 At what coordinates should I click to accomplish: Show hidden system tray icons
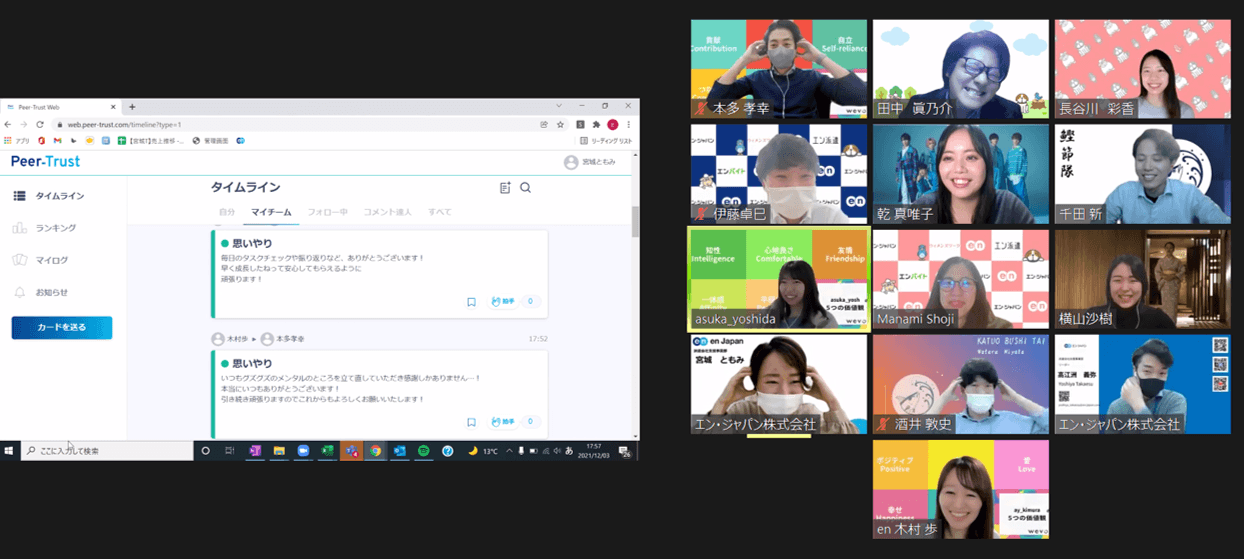click(x=509, y=451)
